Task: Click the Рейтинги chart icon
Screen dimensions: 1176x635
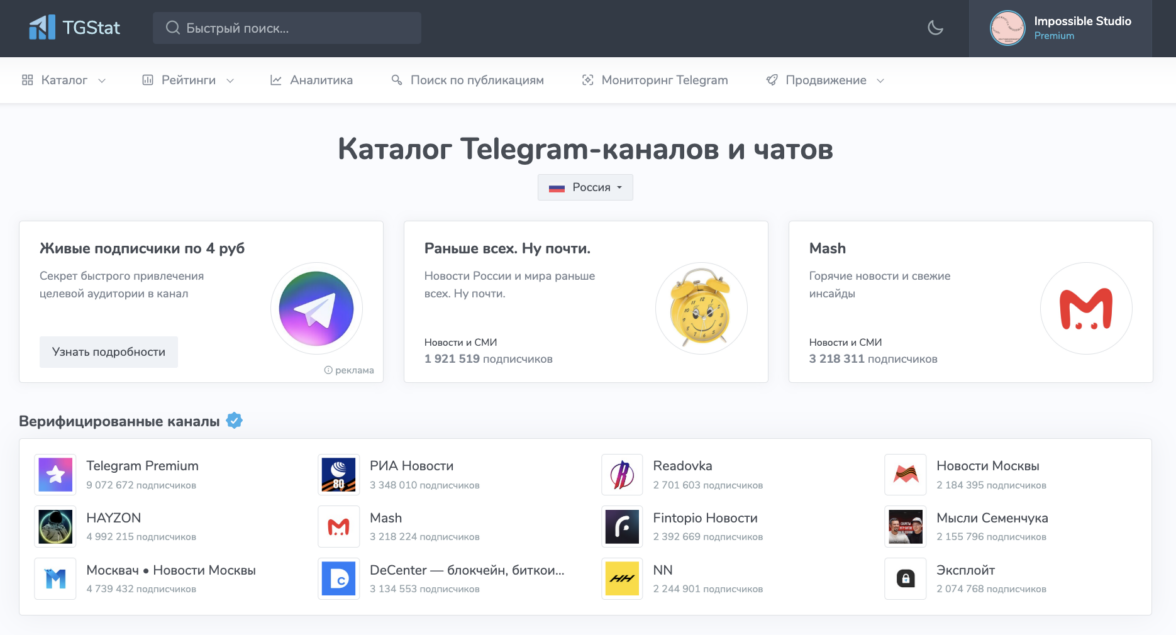Action: (x=148, y=79)
